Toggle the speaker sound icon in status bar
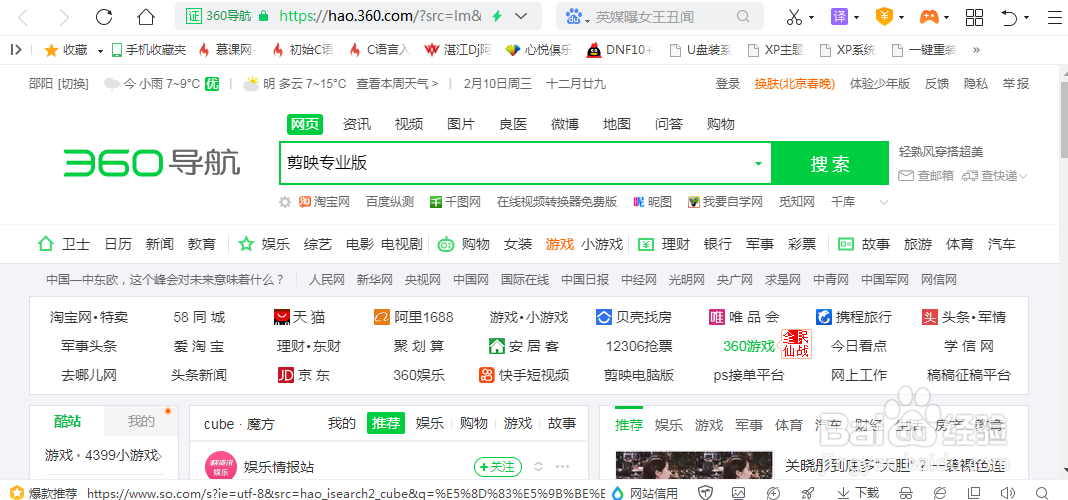The width and height of the screenshot is (1068, 500). click(x=1009, y=492)
